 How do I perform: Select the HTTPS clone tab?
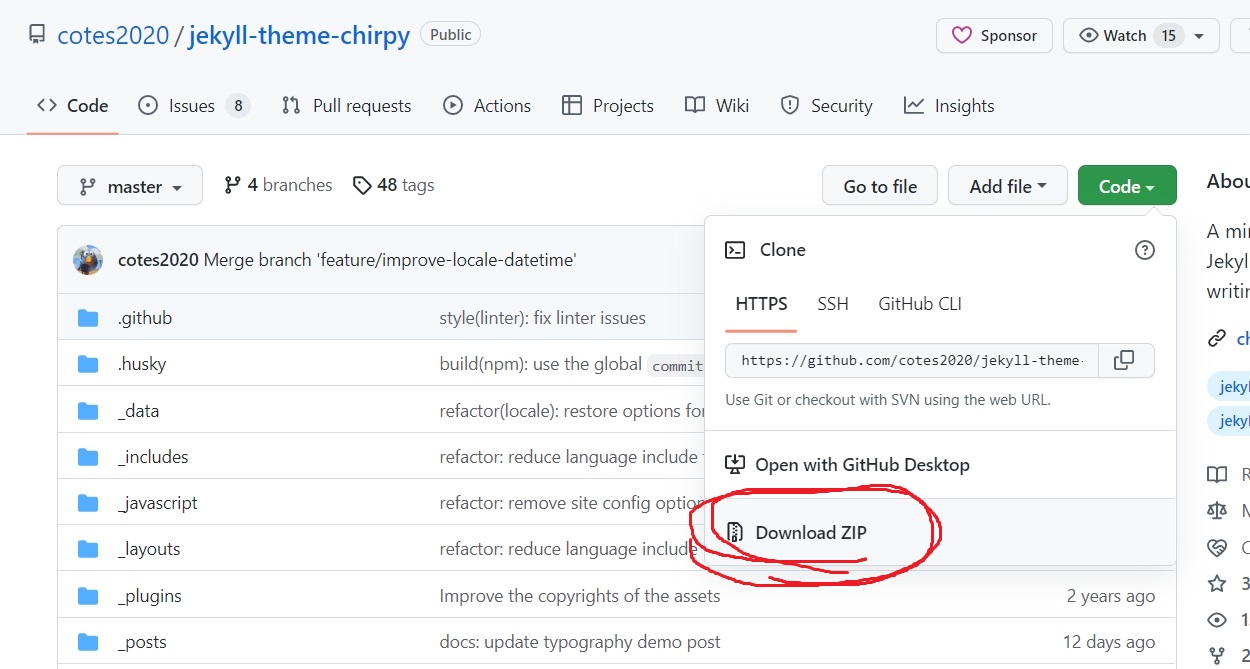tap(761, 304)
